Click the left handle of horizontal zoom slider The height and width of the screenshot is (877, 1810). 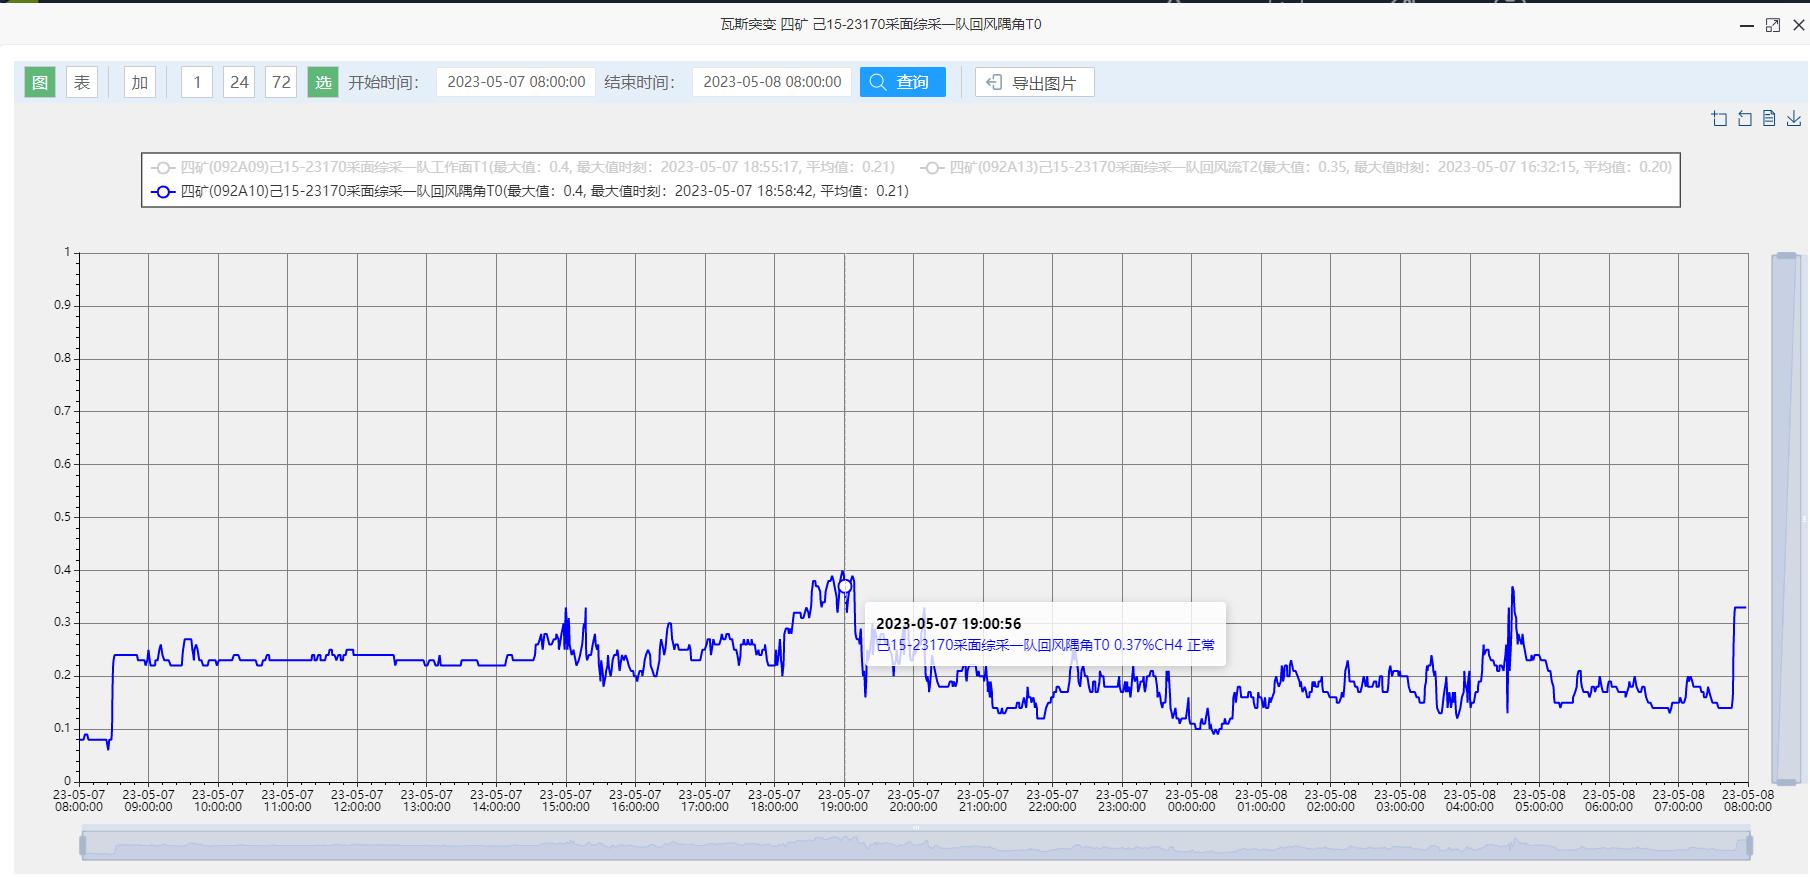point(83,846)
